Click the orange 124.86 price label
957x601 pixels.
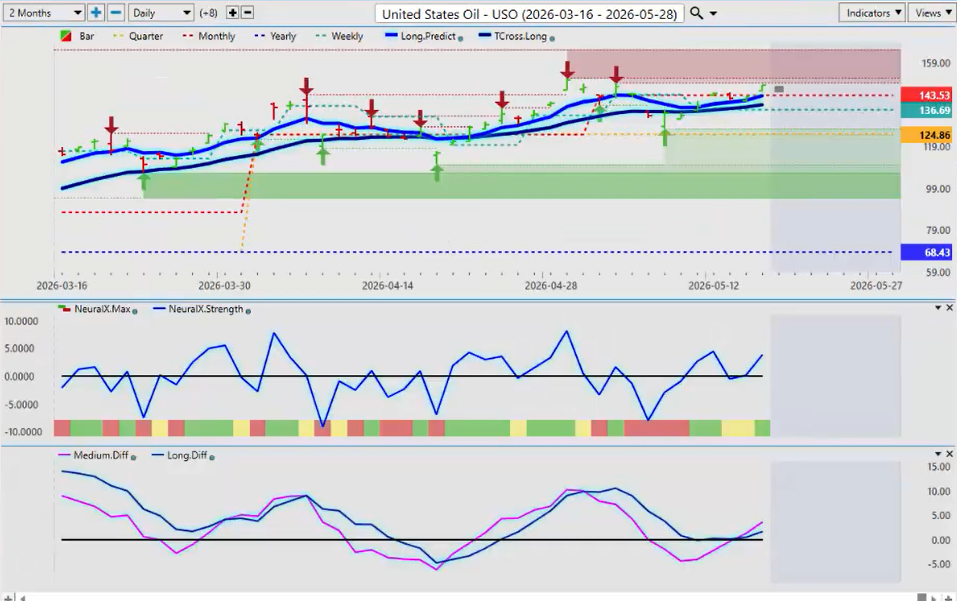(926, 135)
